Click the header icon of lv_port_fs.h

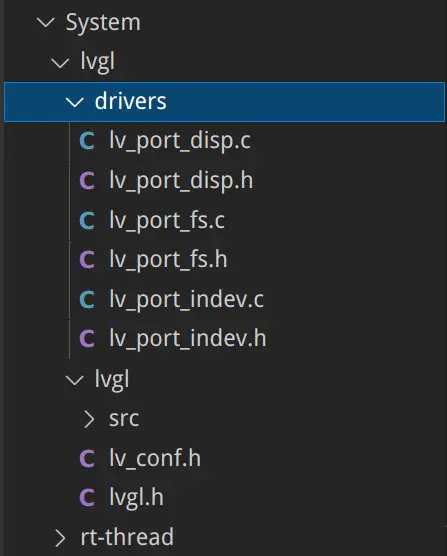(x=87, y=260)
